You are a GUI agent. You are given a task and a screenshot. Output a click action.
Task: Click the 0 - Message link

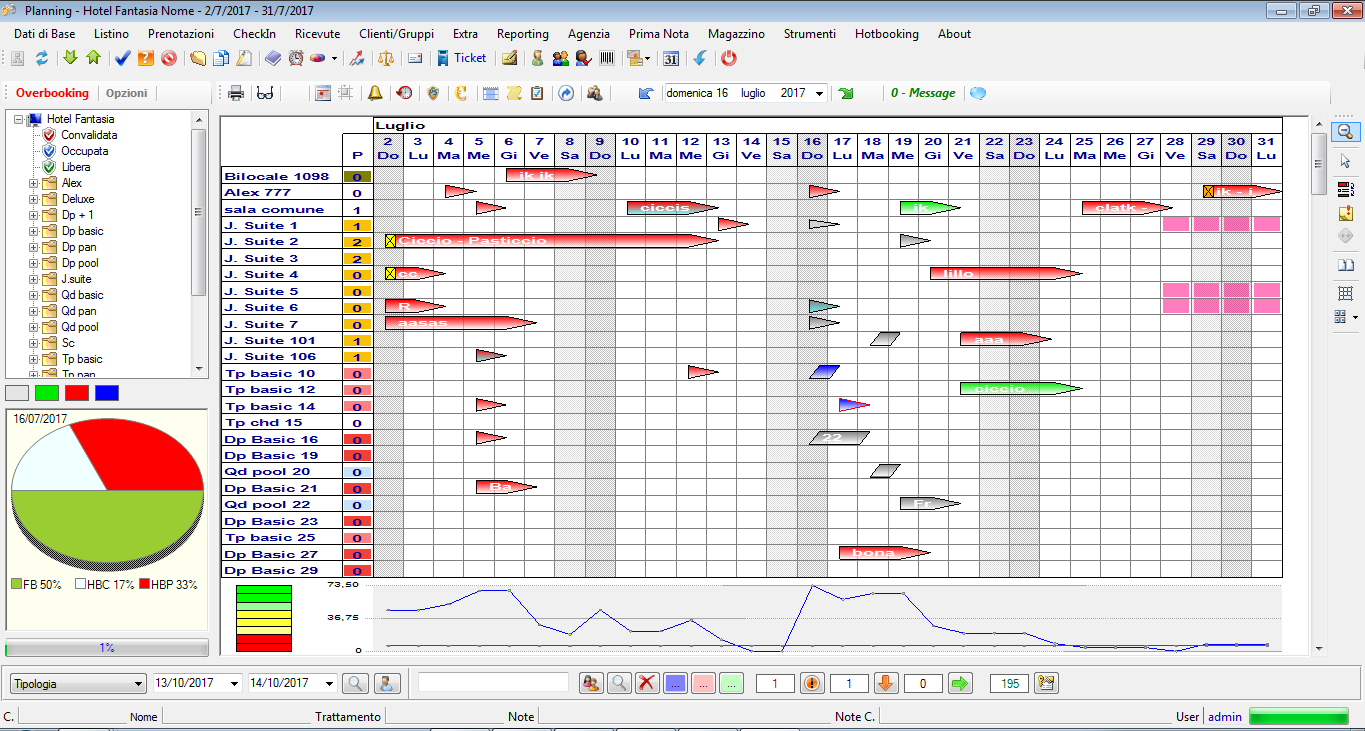(923, 93)
